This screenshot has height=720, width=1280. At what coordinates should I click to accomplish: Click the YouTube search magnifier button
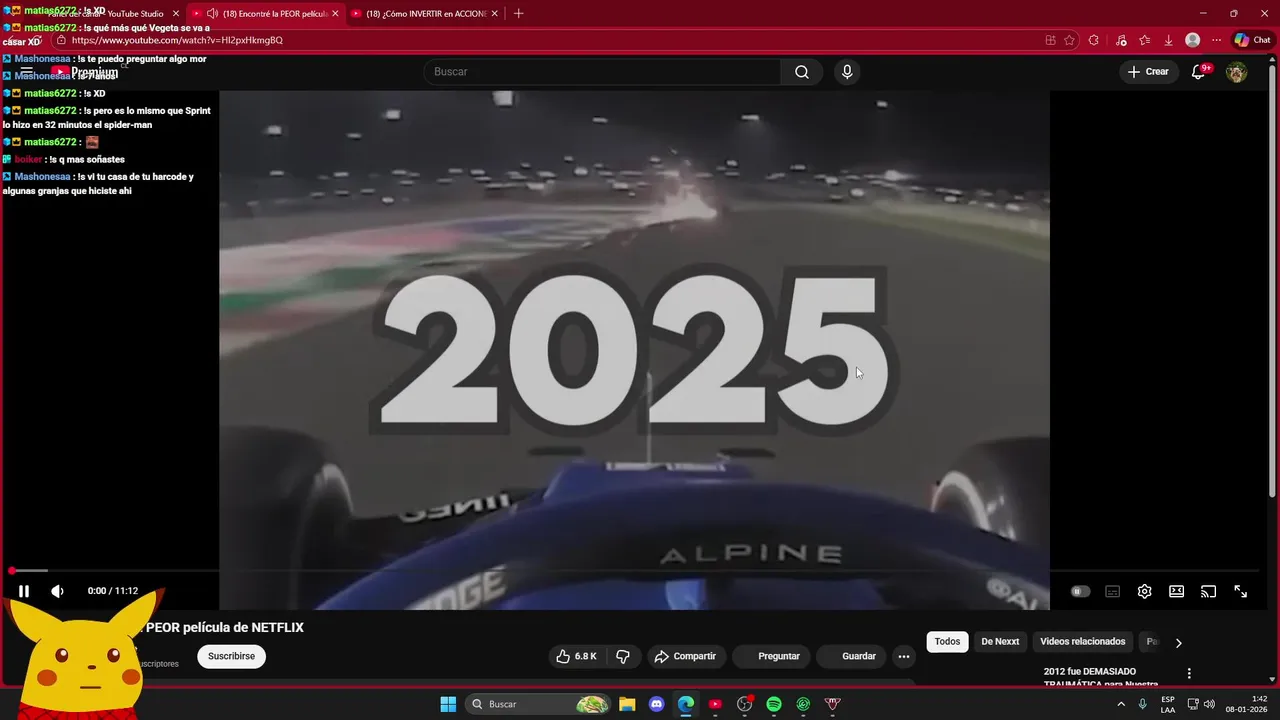[802, 72]
